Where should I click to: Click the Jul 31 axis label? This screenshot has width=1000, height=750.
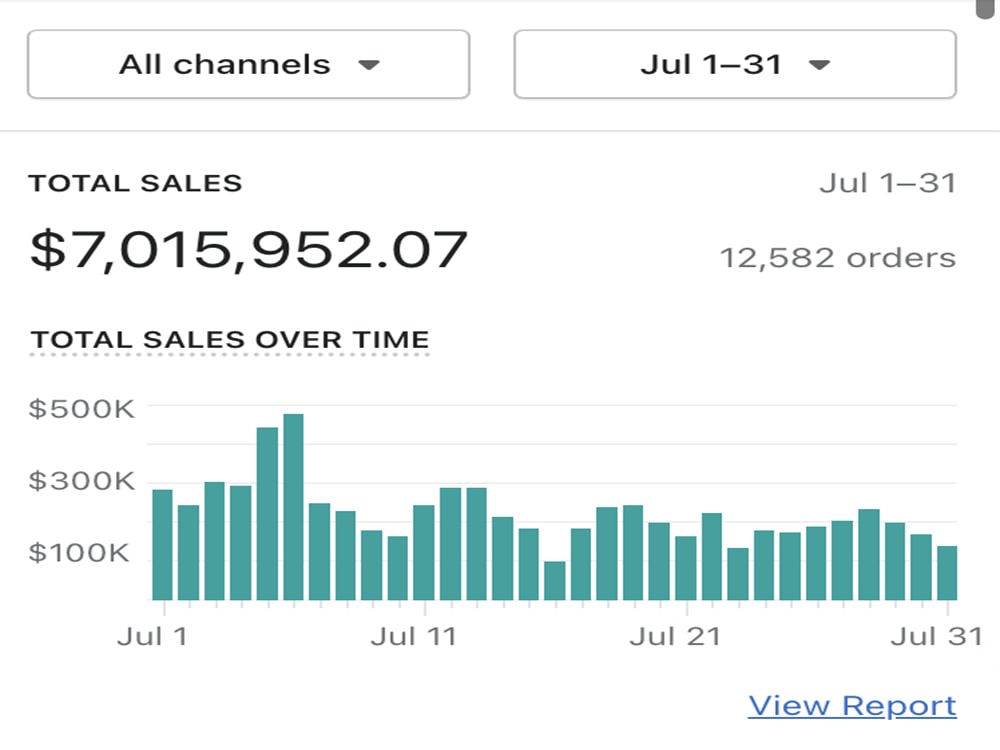(x=937, y=636)
